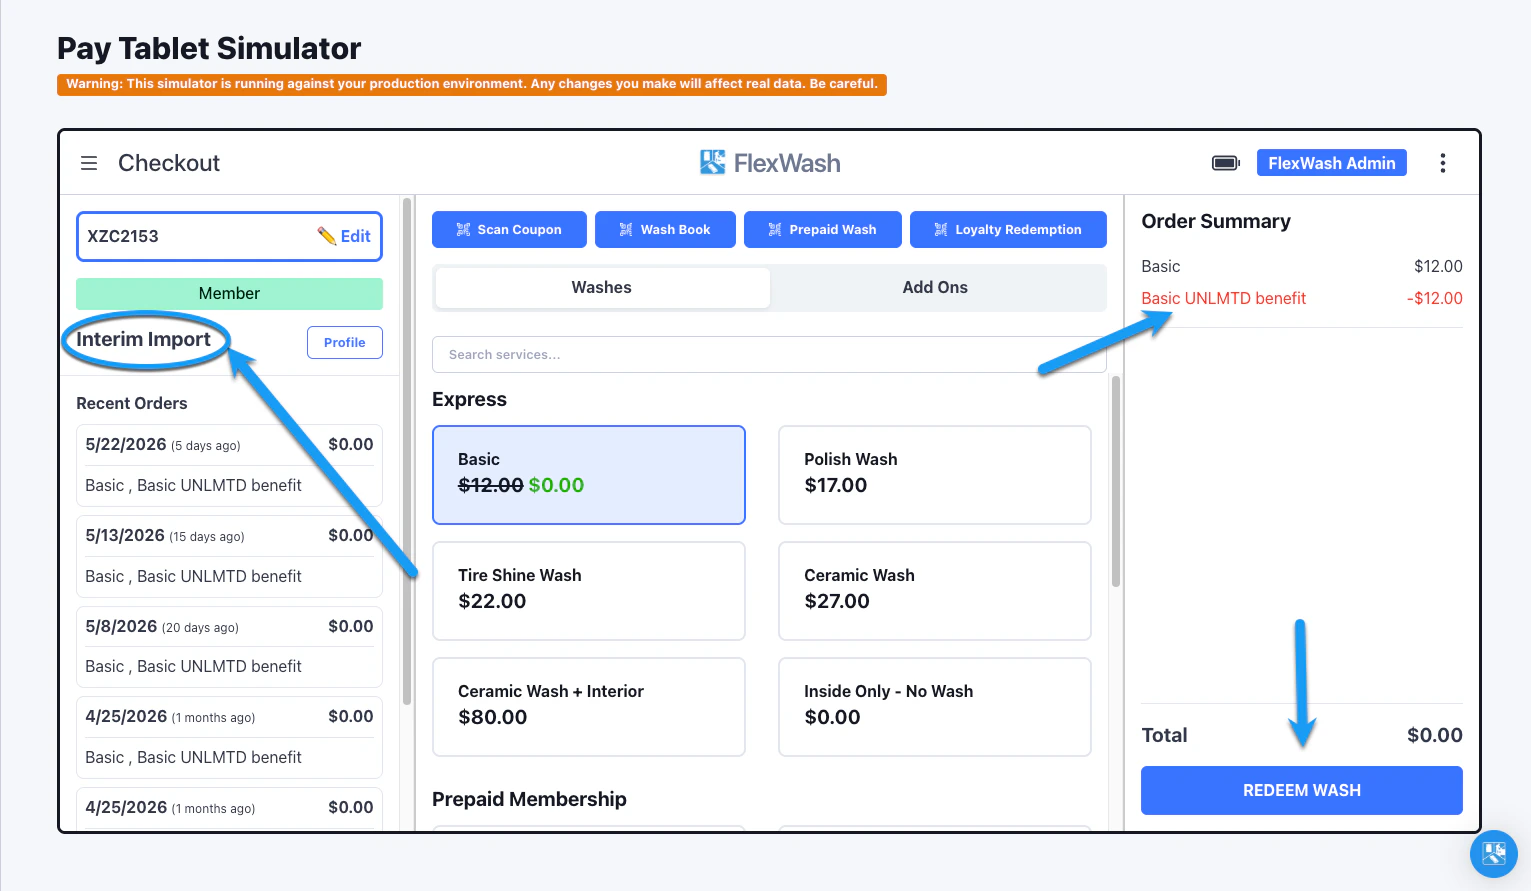
Task: Click the Recent Orders heading
Action: pyautogui.click(x=132, y=404)
